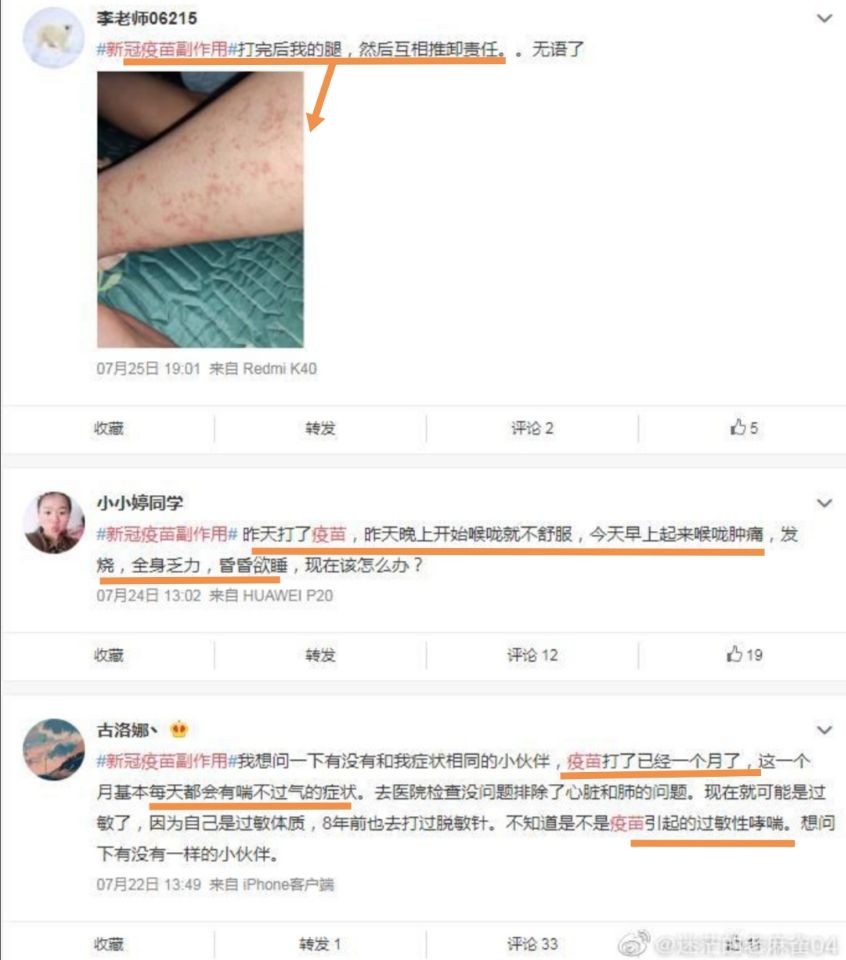This screenshot has width=846, height=960.
Task: Open username 古洛娜 profile link
Action: [127, 730]
